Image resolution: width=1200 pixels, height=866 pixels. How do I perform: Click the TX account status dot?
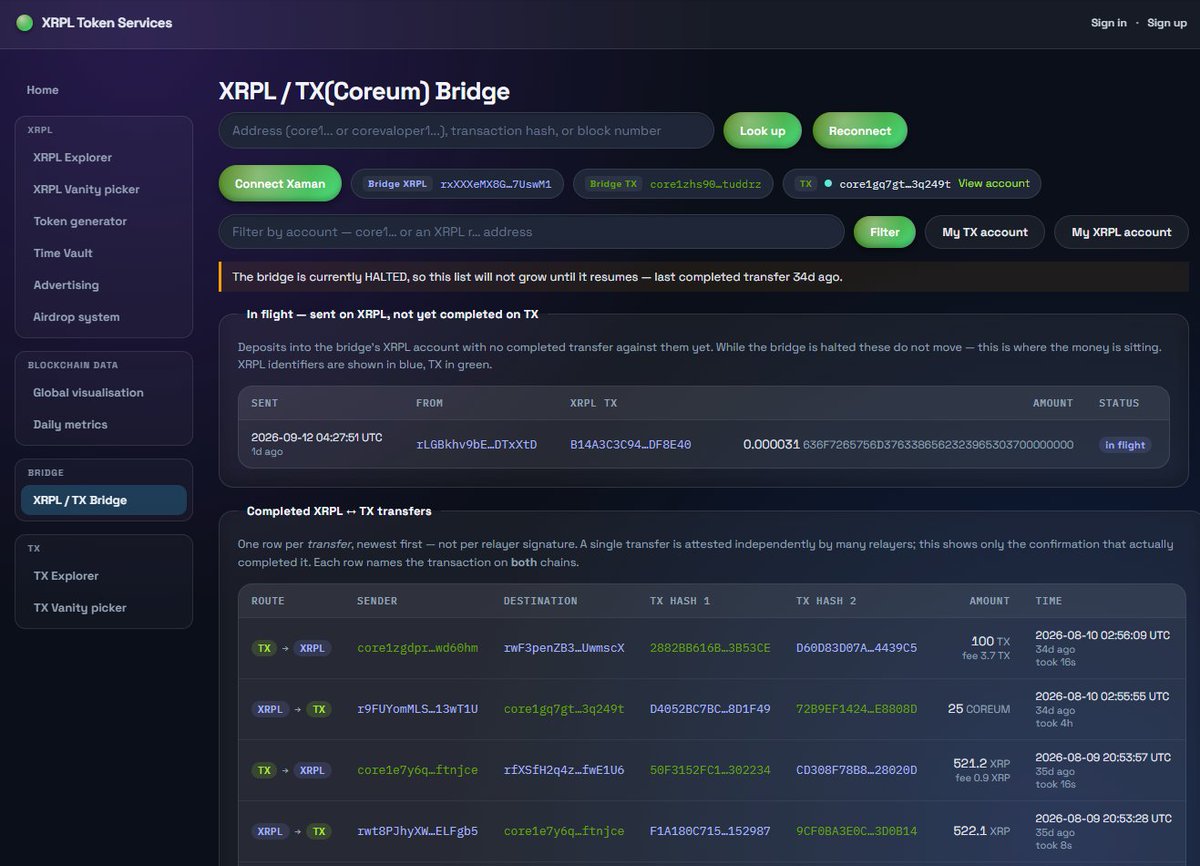828,184
